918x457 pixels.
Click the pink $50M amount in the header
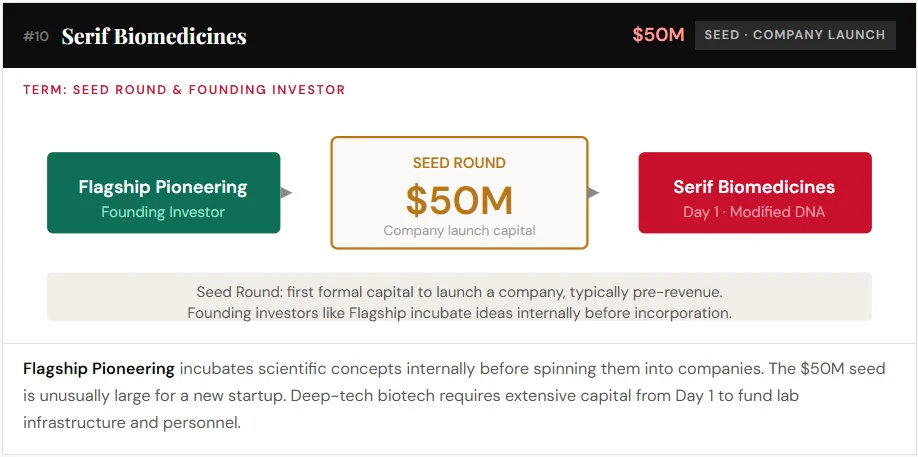click(658, 35)
